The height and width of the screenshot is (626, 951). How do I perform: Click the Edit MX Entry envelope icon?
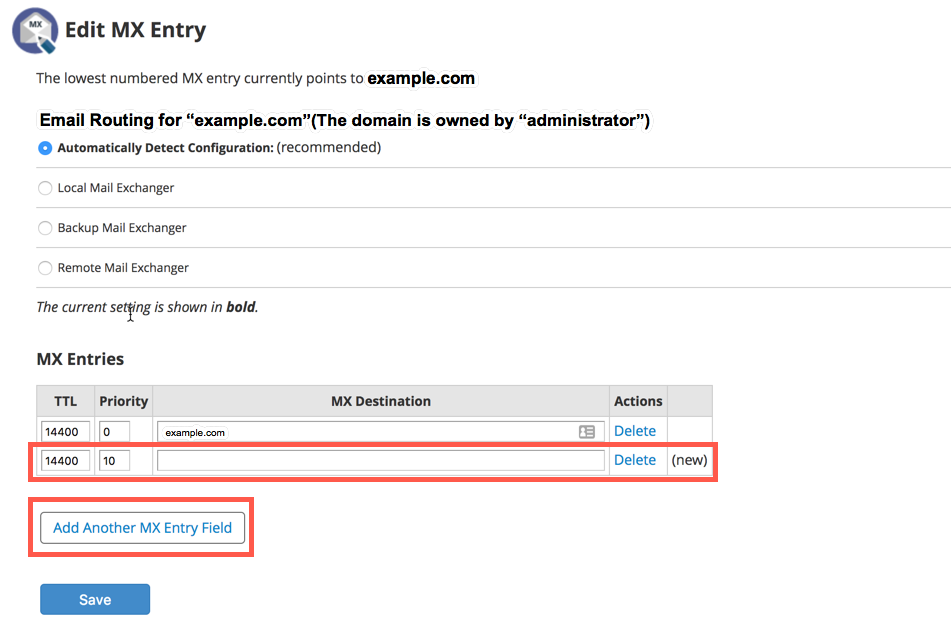[34, 30]
